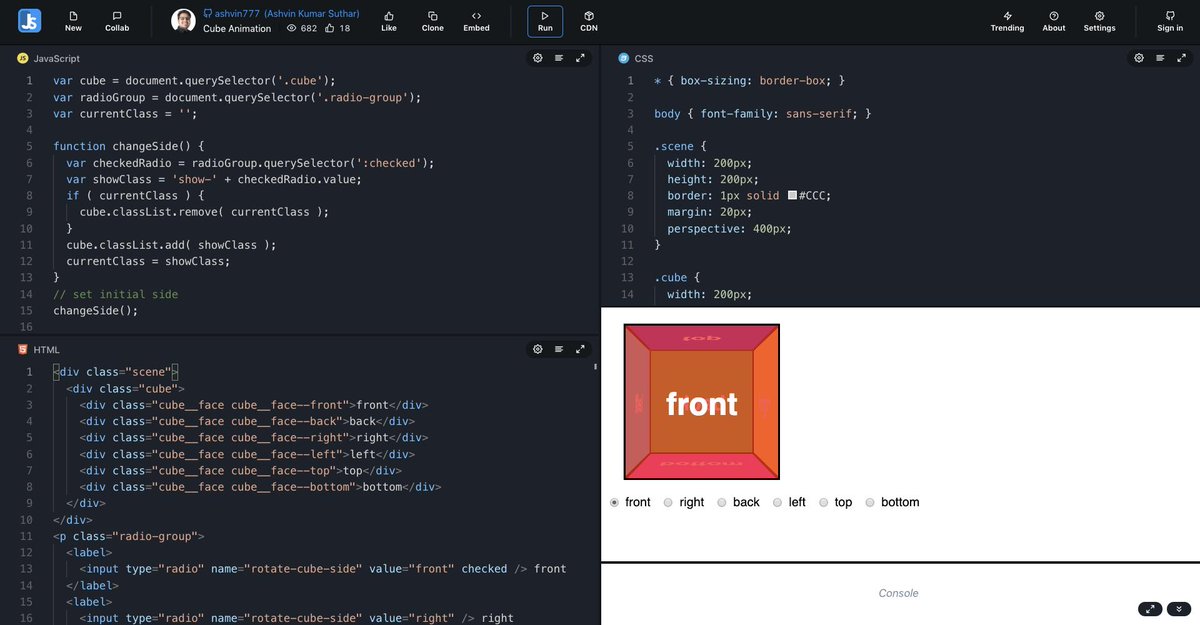Click the CSS panel title
1200x625 pixels.
[x=644, y=59]
